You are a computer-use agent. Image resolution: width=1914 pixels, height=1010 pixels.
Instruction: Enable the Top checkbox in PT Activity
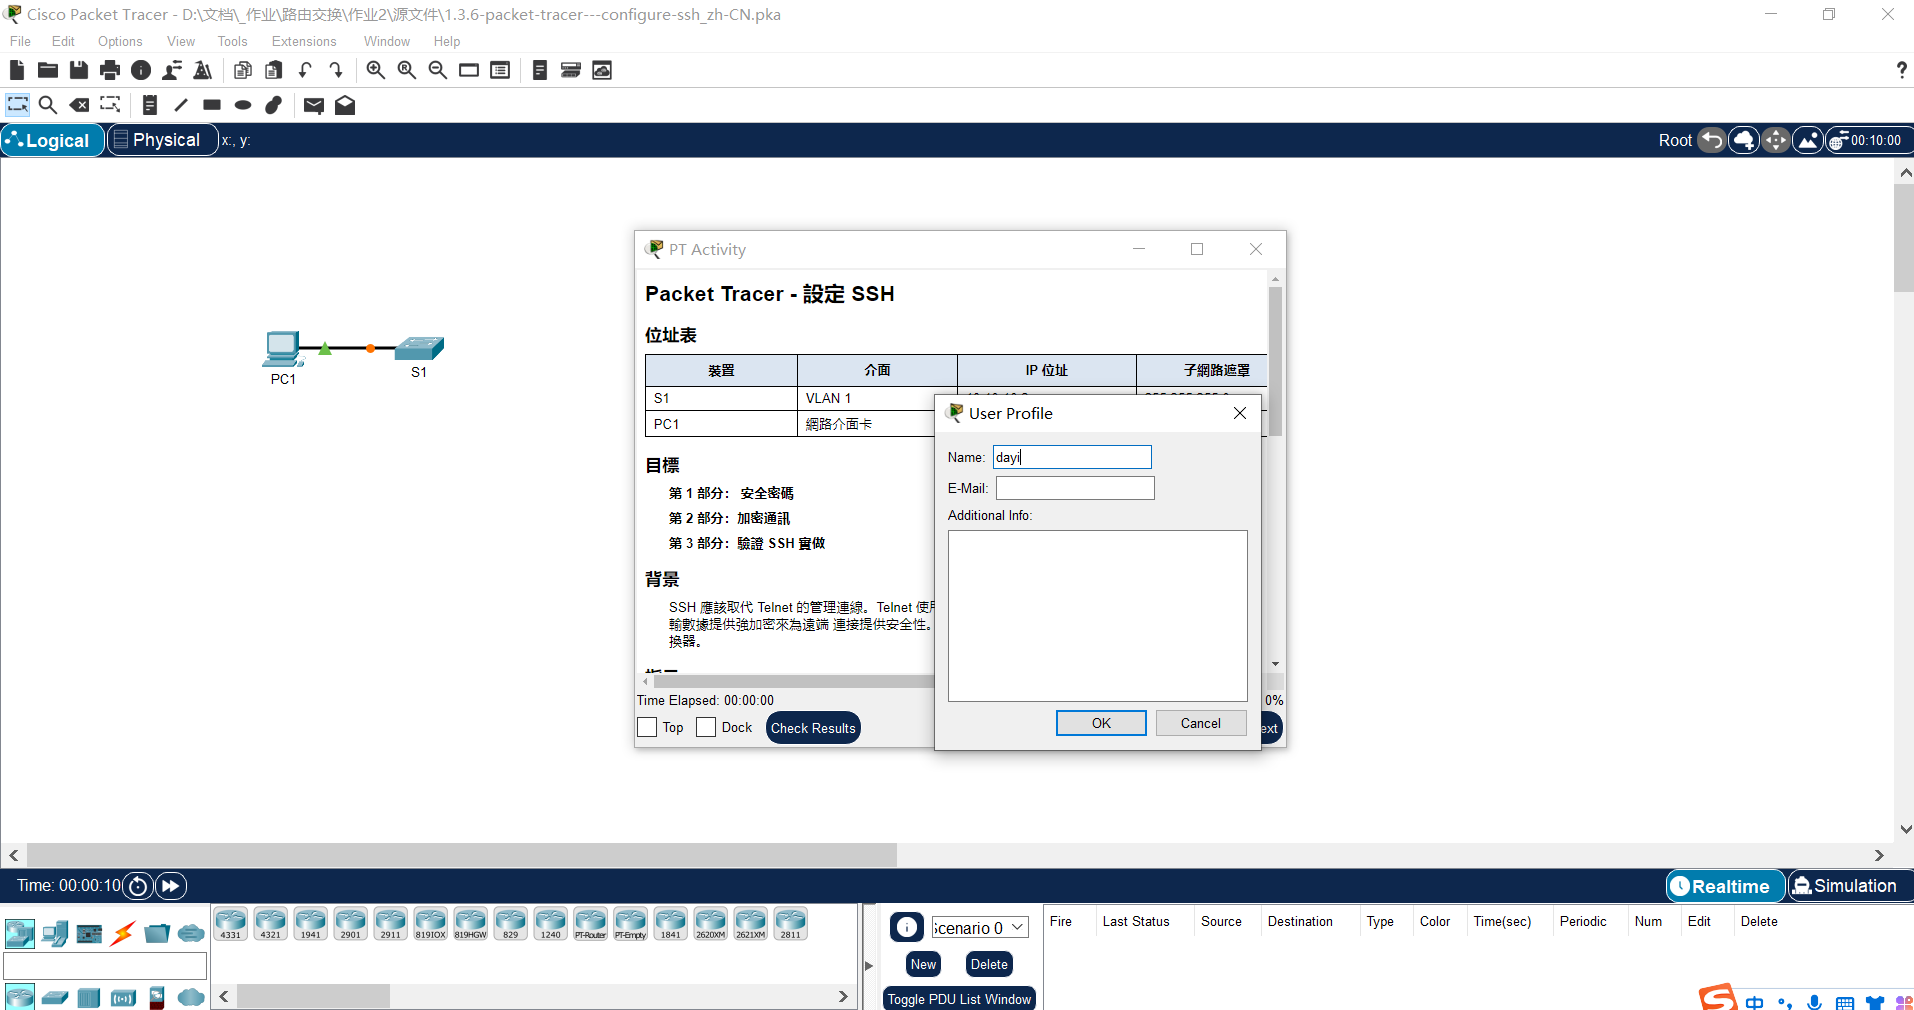click(x=647, y=727)
